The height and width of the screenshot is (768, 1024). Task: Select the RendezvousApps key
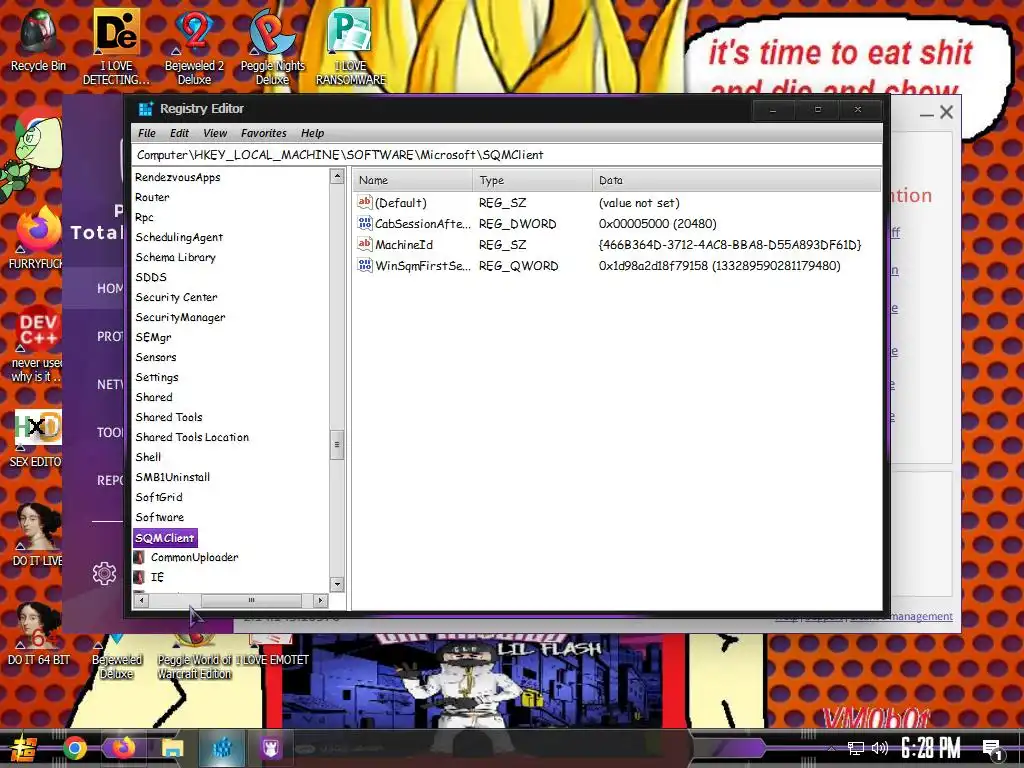pos(178,177)
